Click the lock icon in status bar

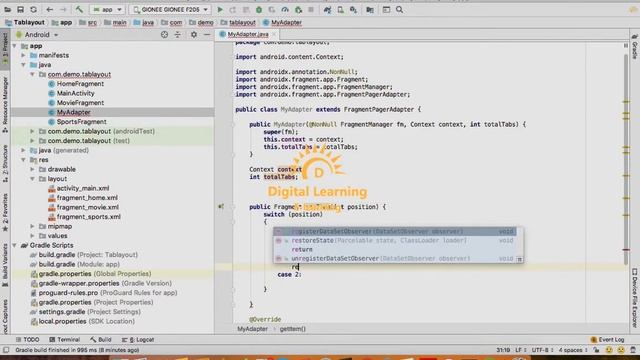[x=596, y=350]
